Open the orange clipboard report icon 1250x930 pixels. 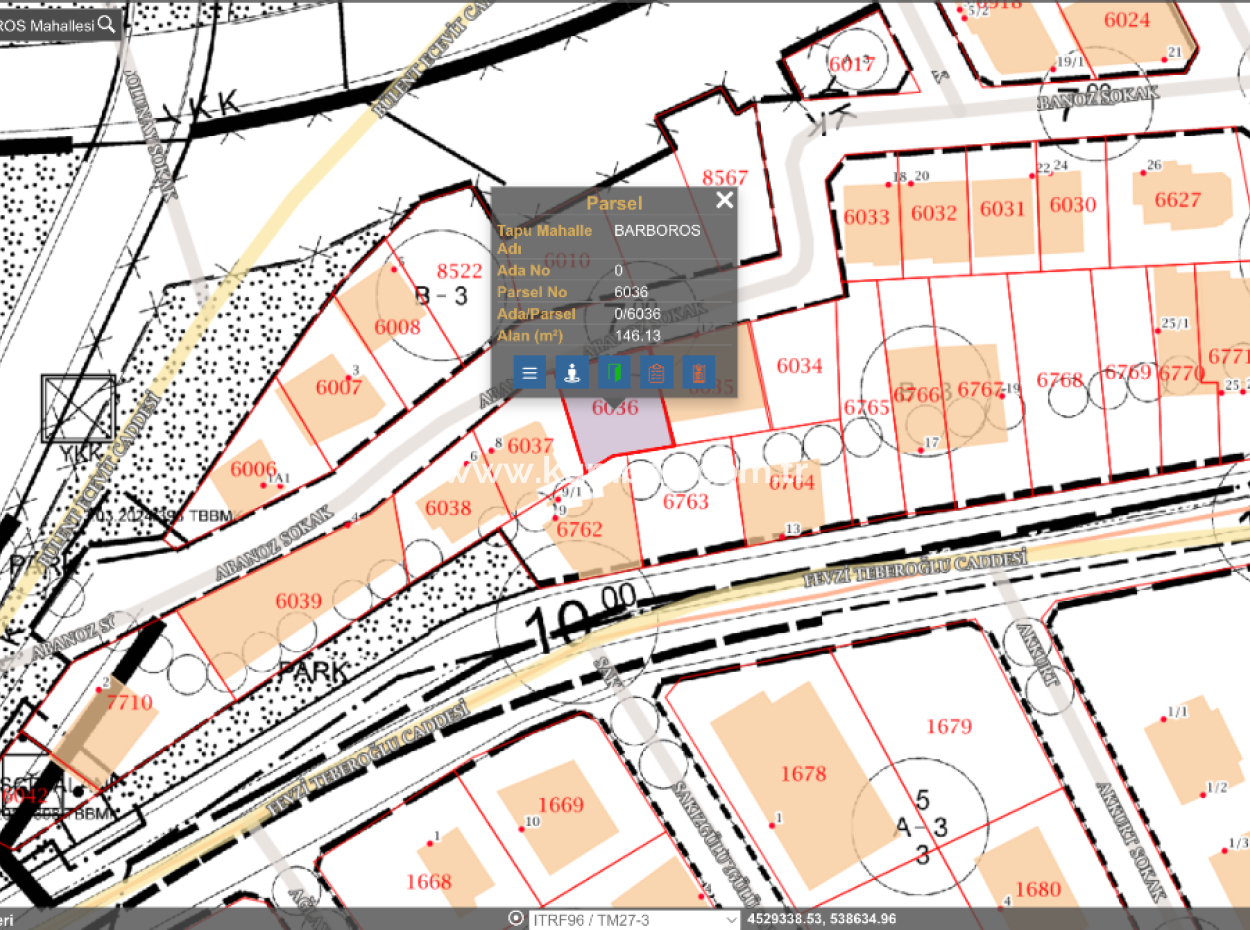655,372
